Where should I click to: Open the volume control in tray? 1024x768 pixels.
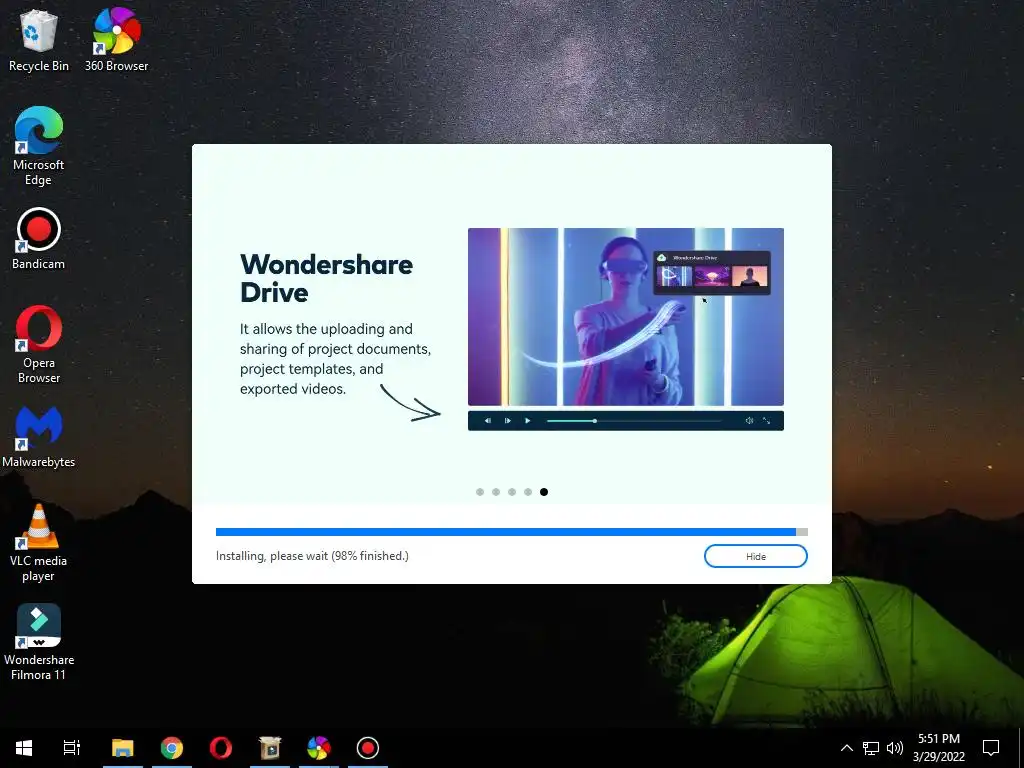(895, 748)
